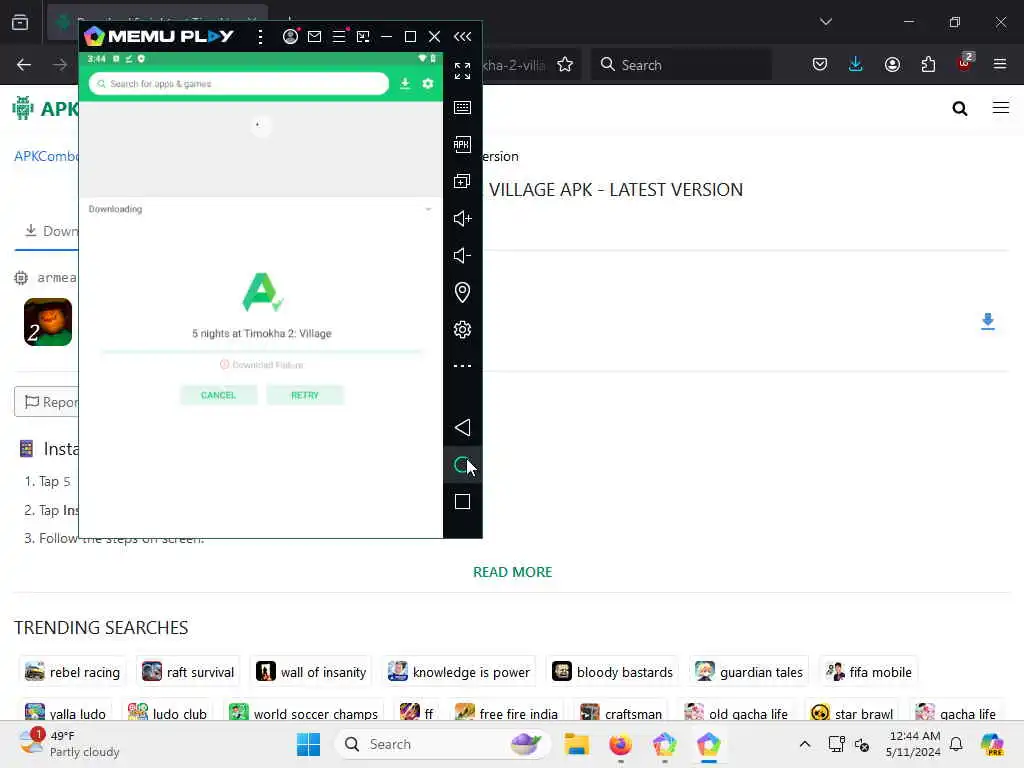Click the MEmu fullscreen toggle icon

[462, 71]
